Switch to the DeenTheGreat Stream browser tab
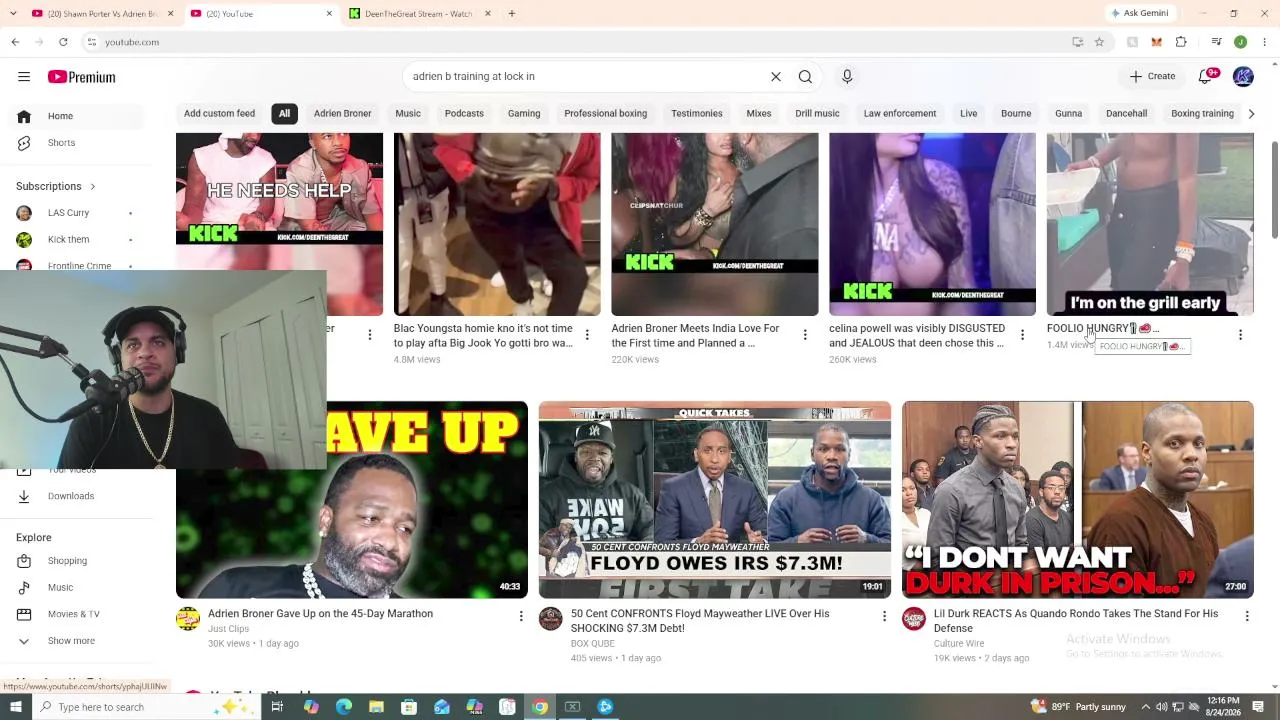This screenshot has width=1280, height=720. [x=410, y=14]
